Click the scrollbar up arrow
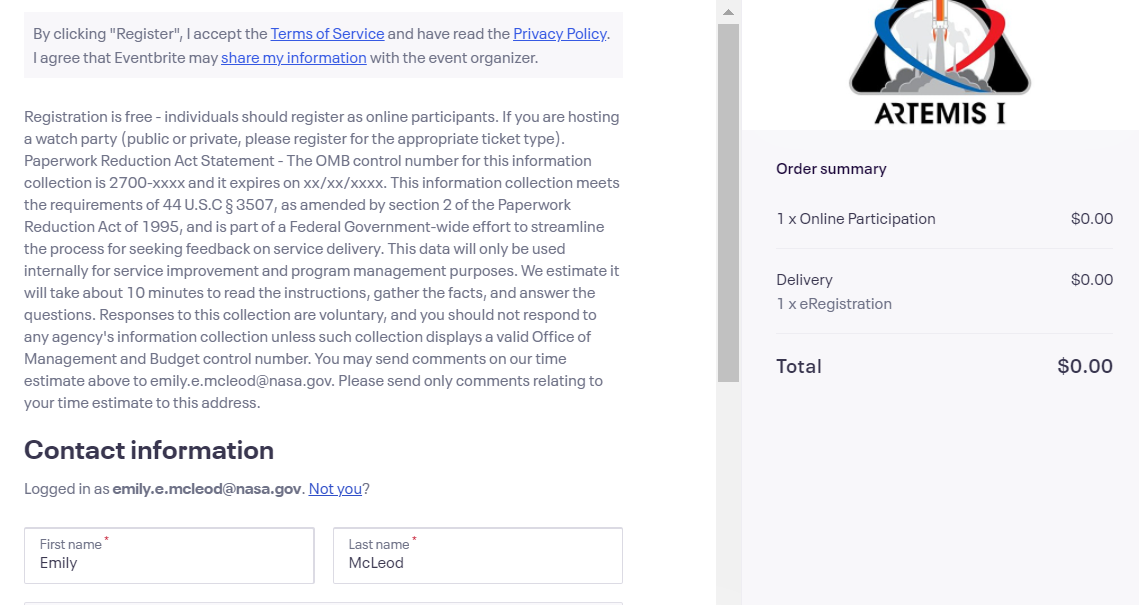 pyautogui.click(x=728, y=12)
